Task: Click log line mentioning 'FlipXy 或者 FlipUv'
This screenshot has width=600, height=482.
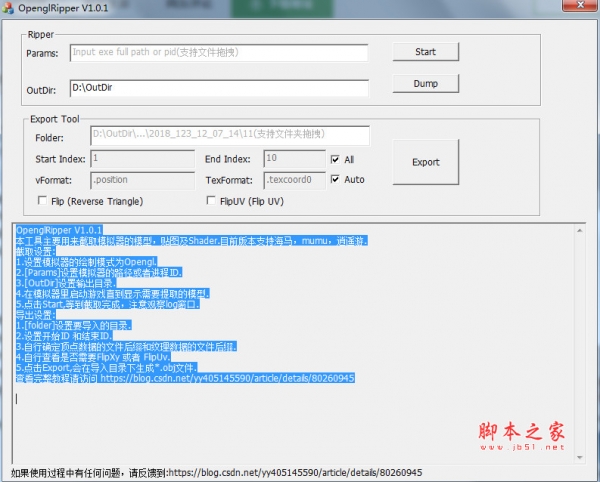Action: click(x=93, y=357)
